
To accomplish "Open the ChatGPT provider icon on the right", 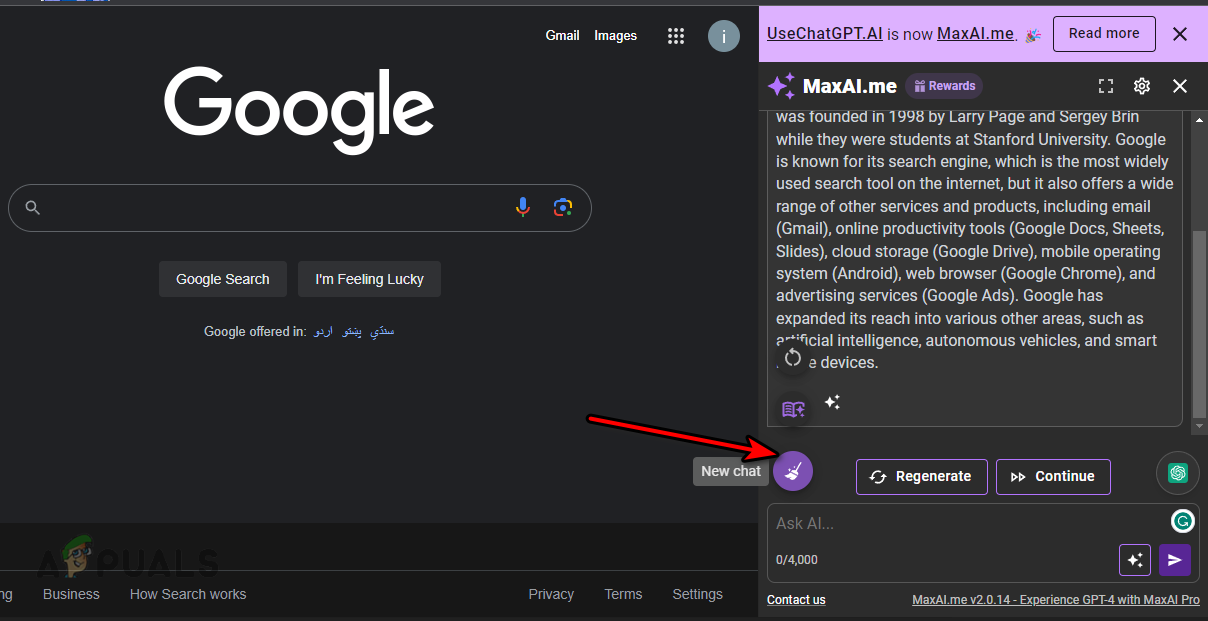I will click(x=1177, y=472).
